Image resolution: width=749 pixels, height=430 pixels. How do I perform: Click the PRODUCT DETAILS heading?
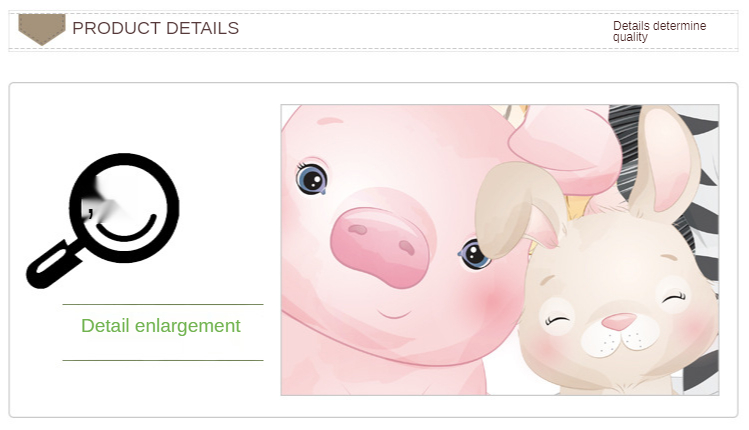tap(155, 28)
